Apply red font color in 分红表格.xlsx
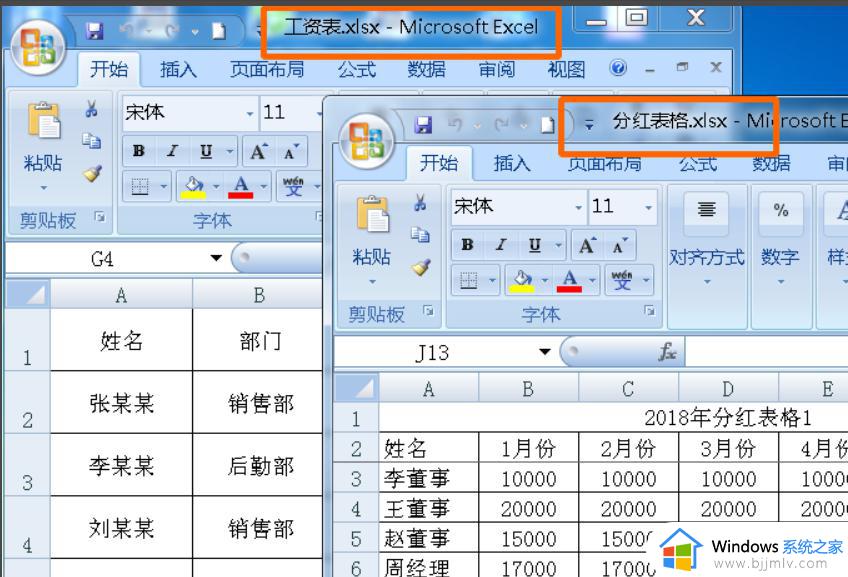The image size is (848, 577). tap(569, 280)
